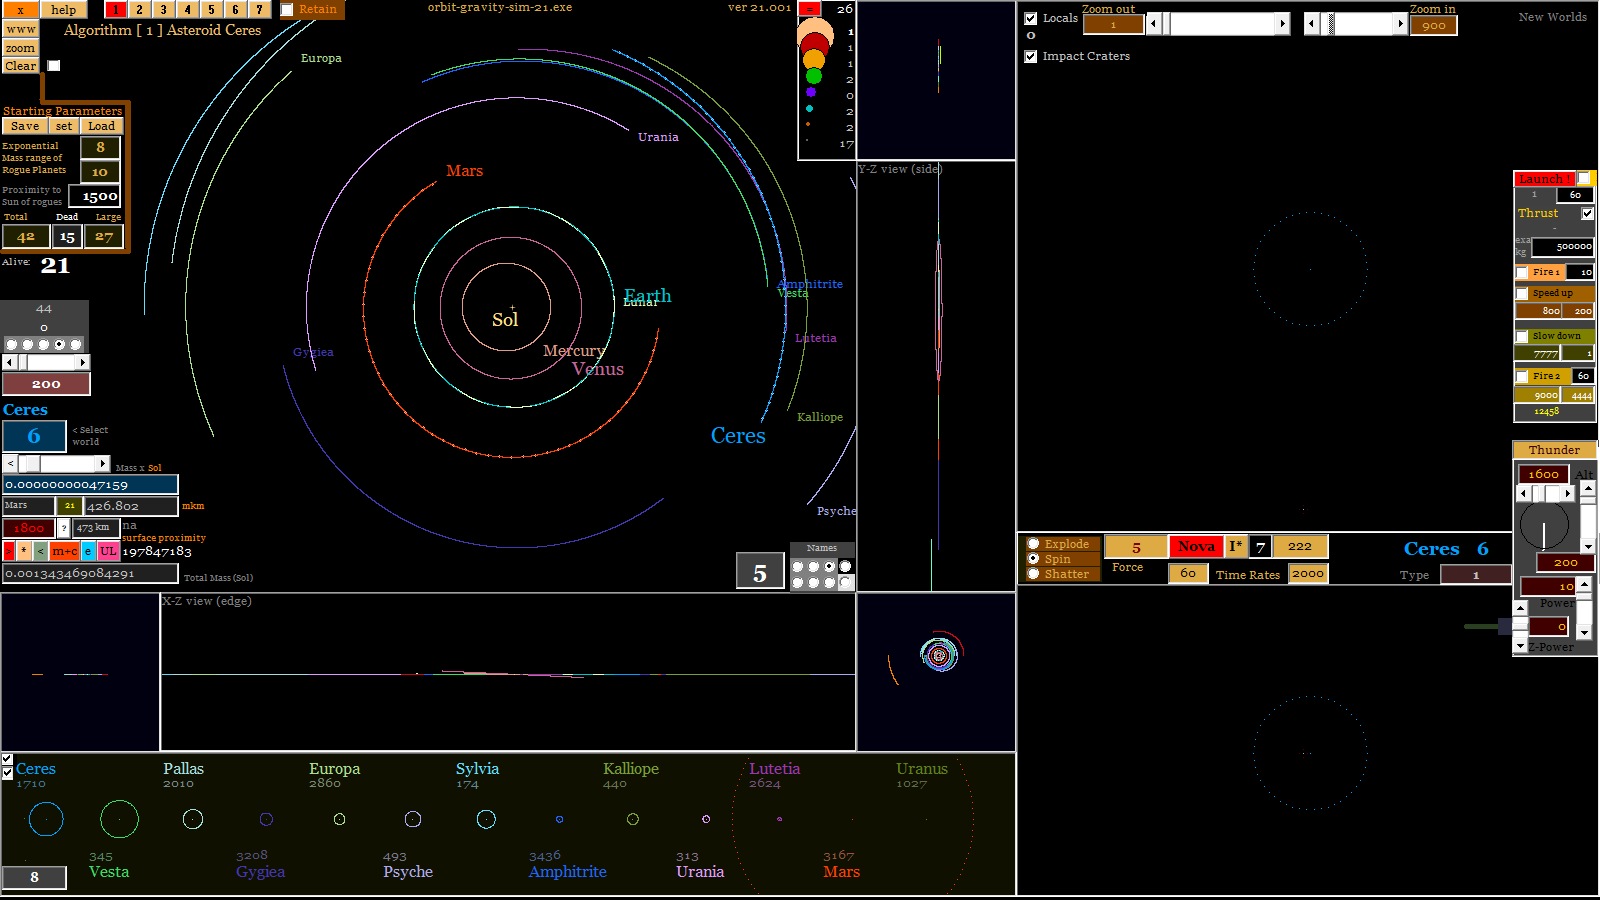The image size is (1600, 900).
Task: Uncheck the Impact Craters checkbox
Action: click(x=1031, y=57)
